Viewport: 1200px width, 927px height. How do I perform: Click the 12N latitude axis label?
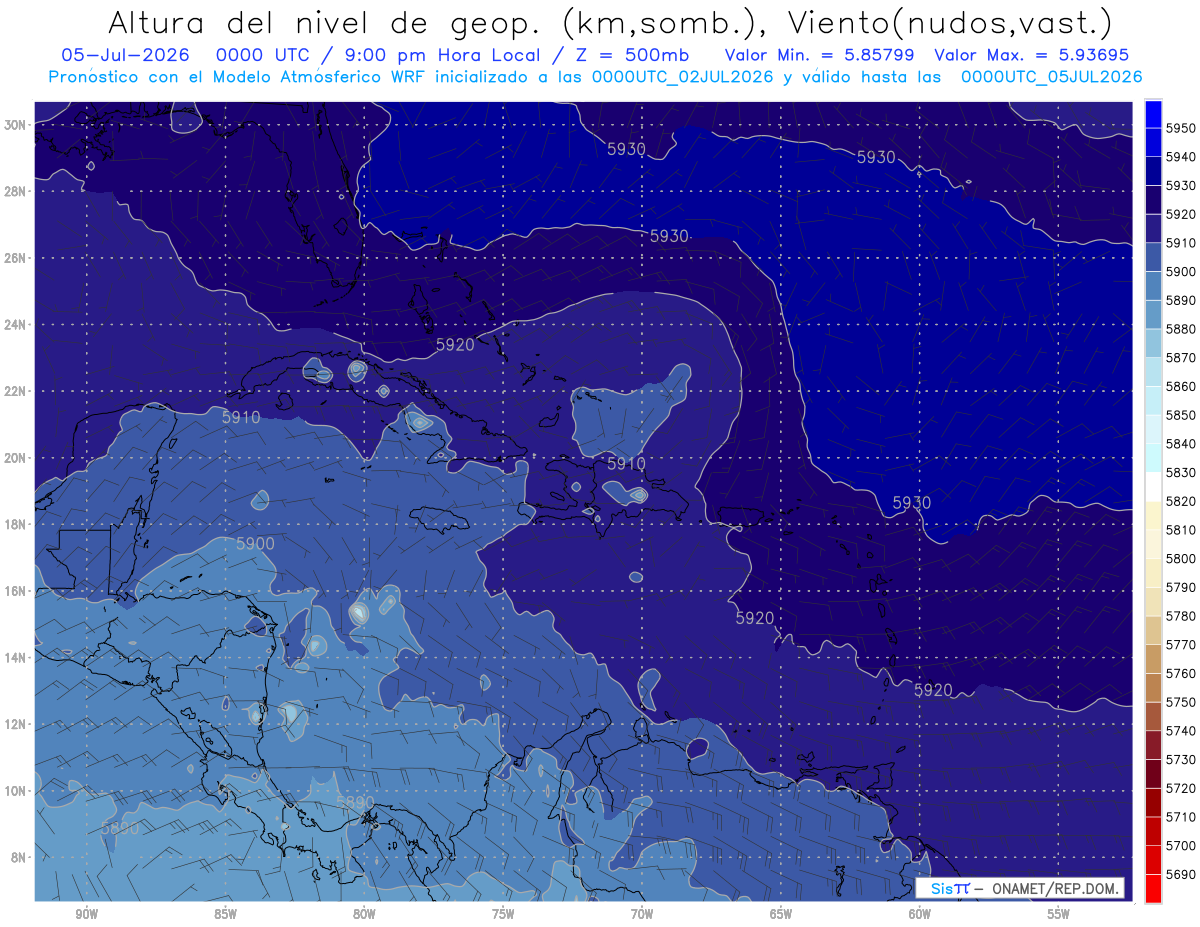click(x=15, y=724)
